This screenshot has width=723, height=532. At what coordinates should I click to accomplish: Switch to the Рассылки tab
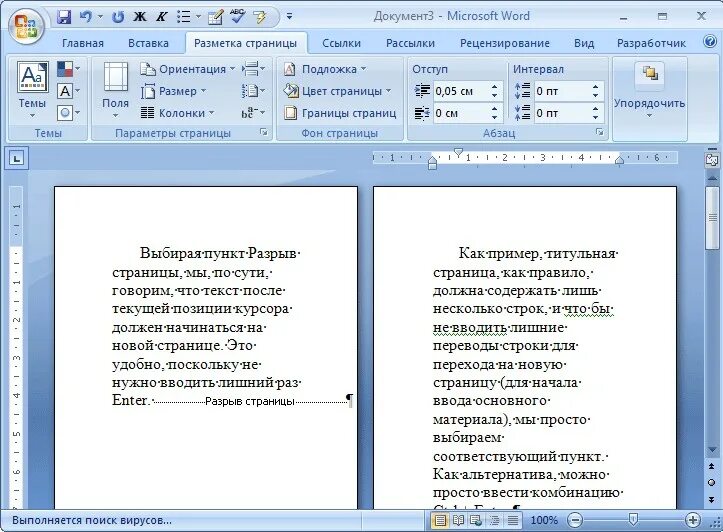[x=410, y=43]
